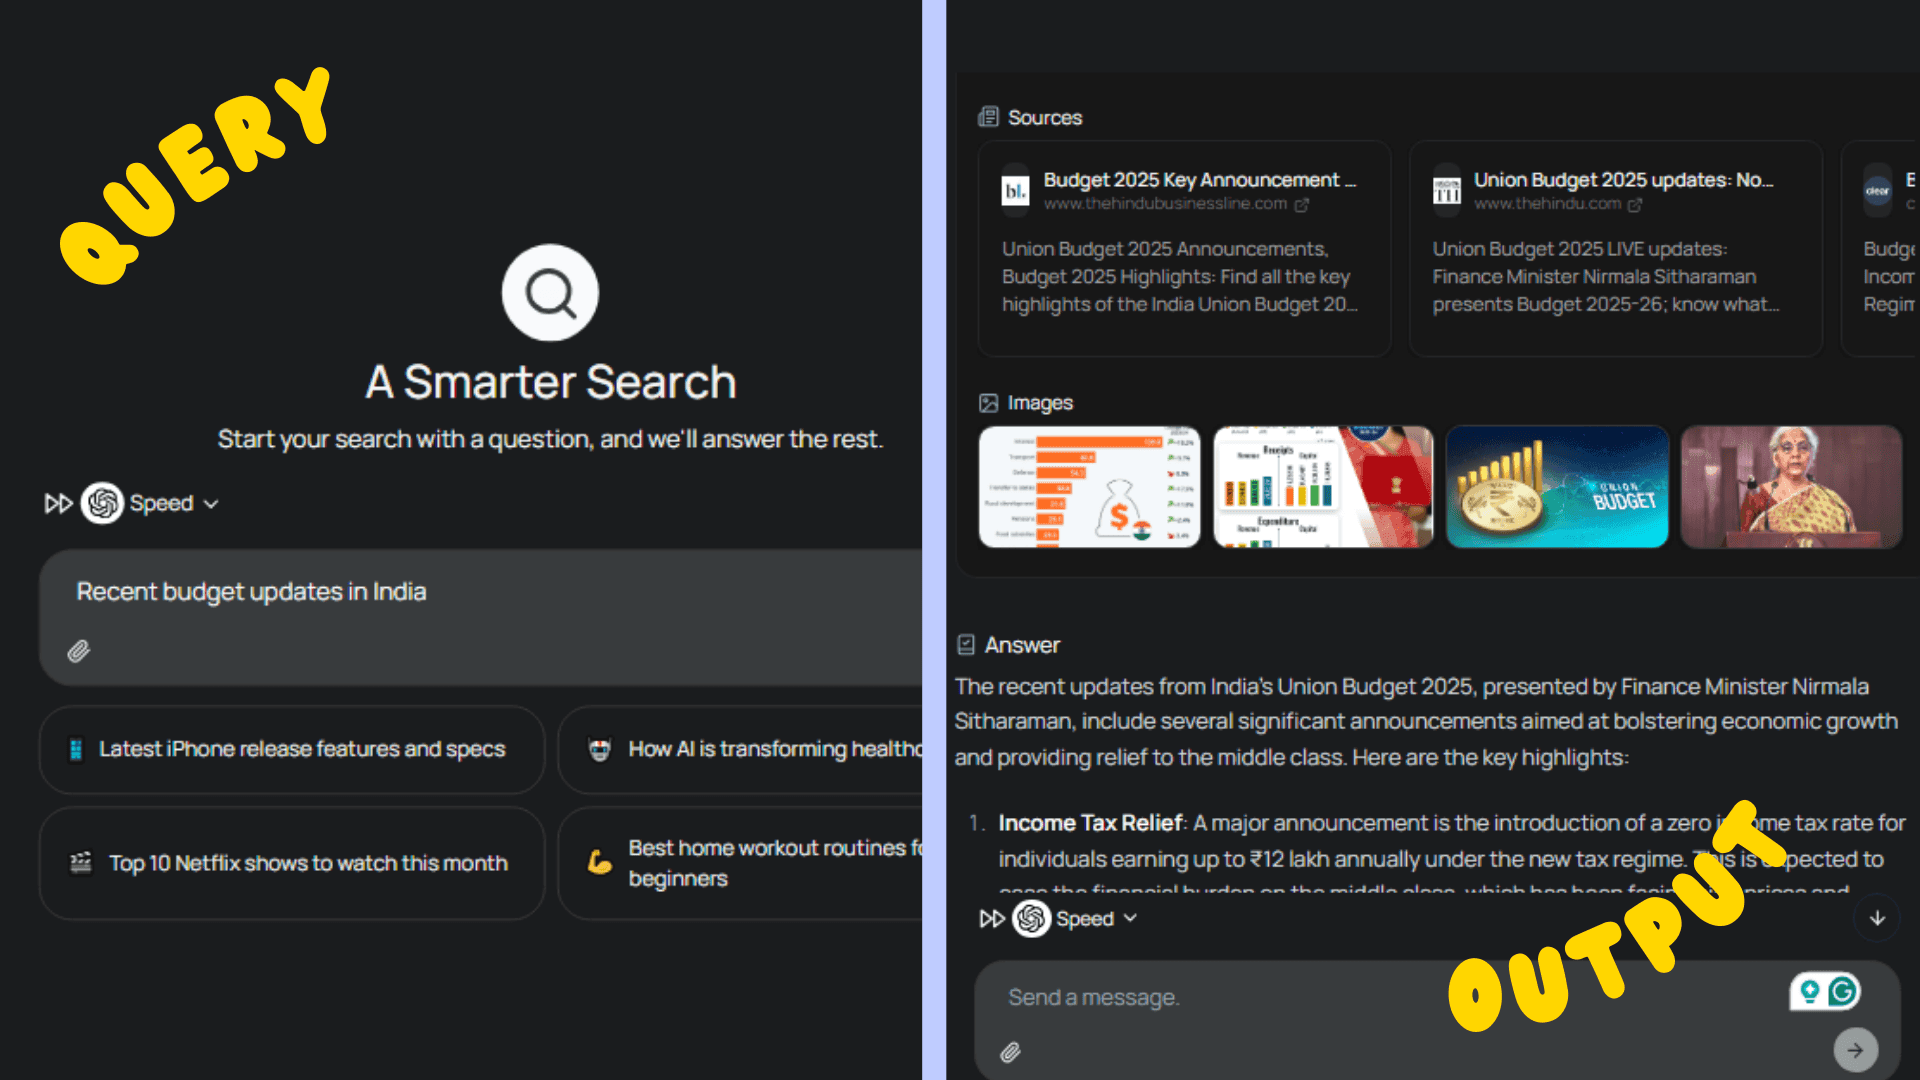Click the lightbulb suggestion icon in message box
Screen dimensions: 1920x1080
click(x=1809, y=991)
